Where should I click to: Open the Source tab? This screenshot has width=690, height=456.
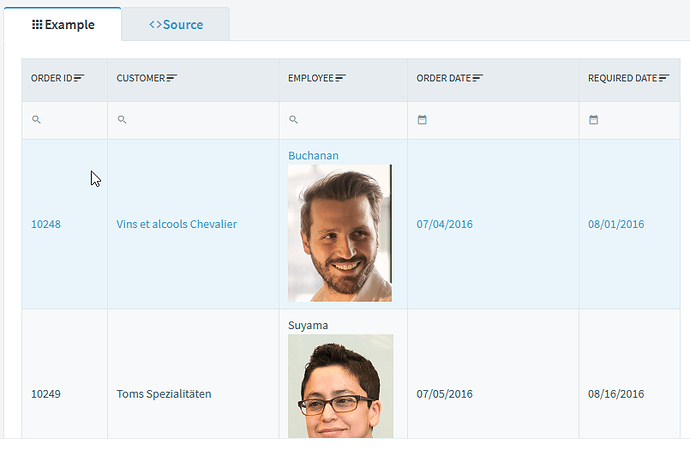(176, 25)
